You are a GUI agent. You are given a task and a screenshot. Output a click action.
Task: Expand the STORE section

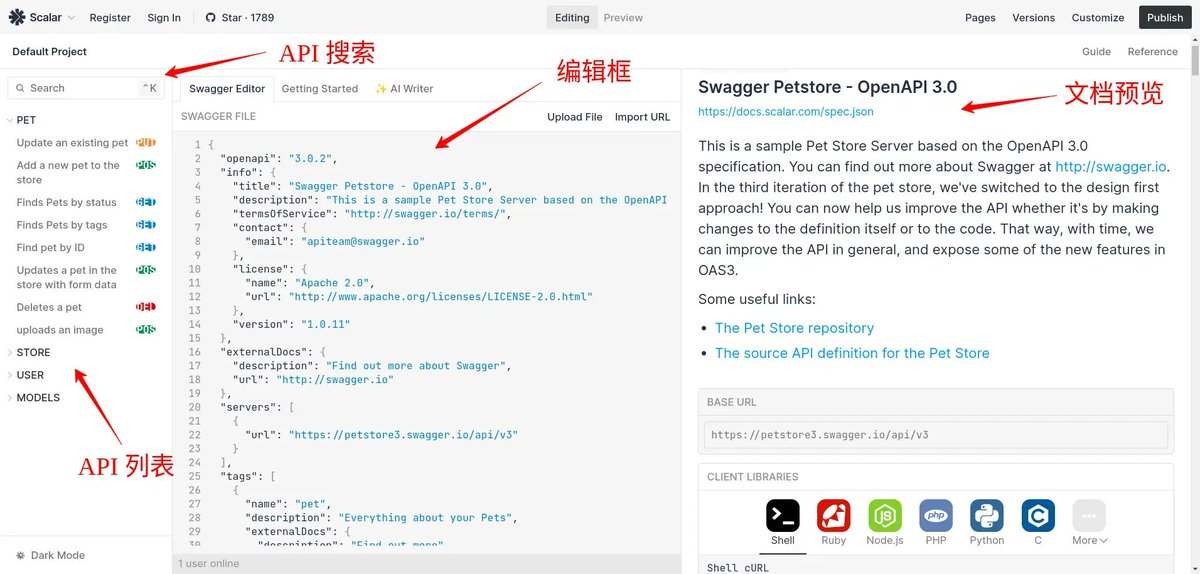pyautogui.click(x=33, y=352)
